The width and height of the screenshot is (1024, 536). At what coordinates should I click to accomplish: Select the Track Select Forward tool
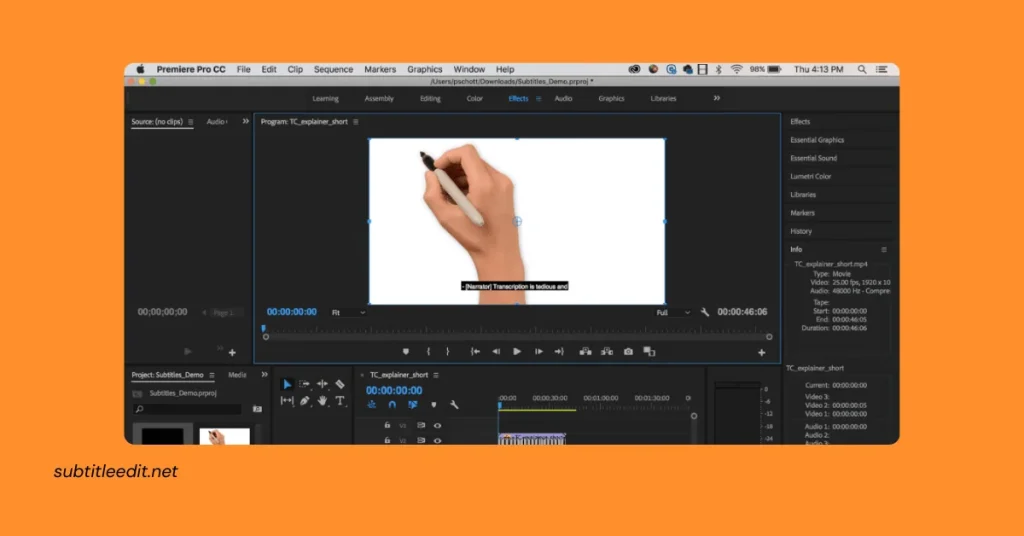pyautogui.click(x=304, y=384)
